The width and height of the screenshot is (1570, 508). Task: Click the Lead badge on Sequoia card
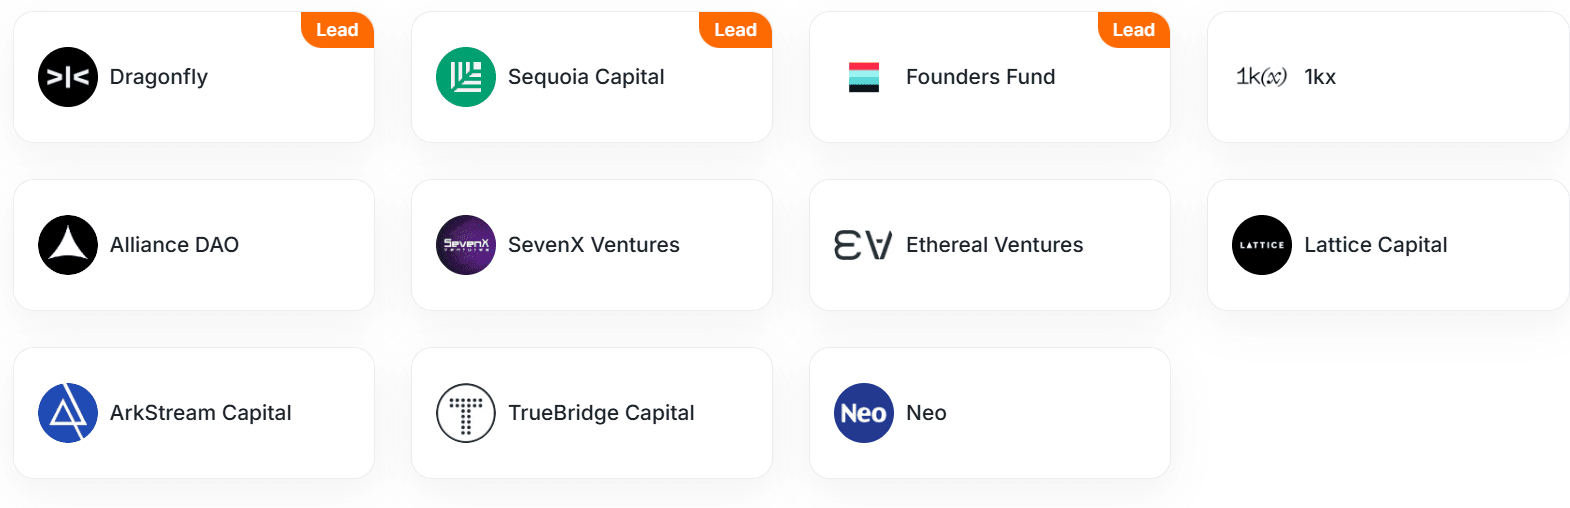pos(736,30)
